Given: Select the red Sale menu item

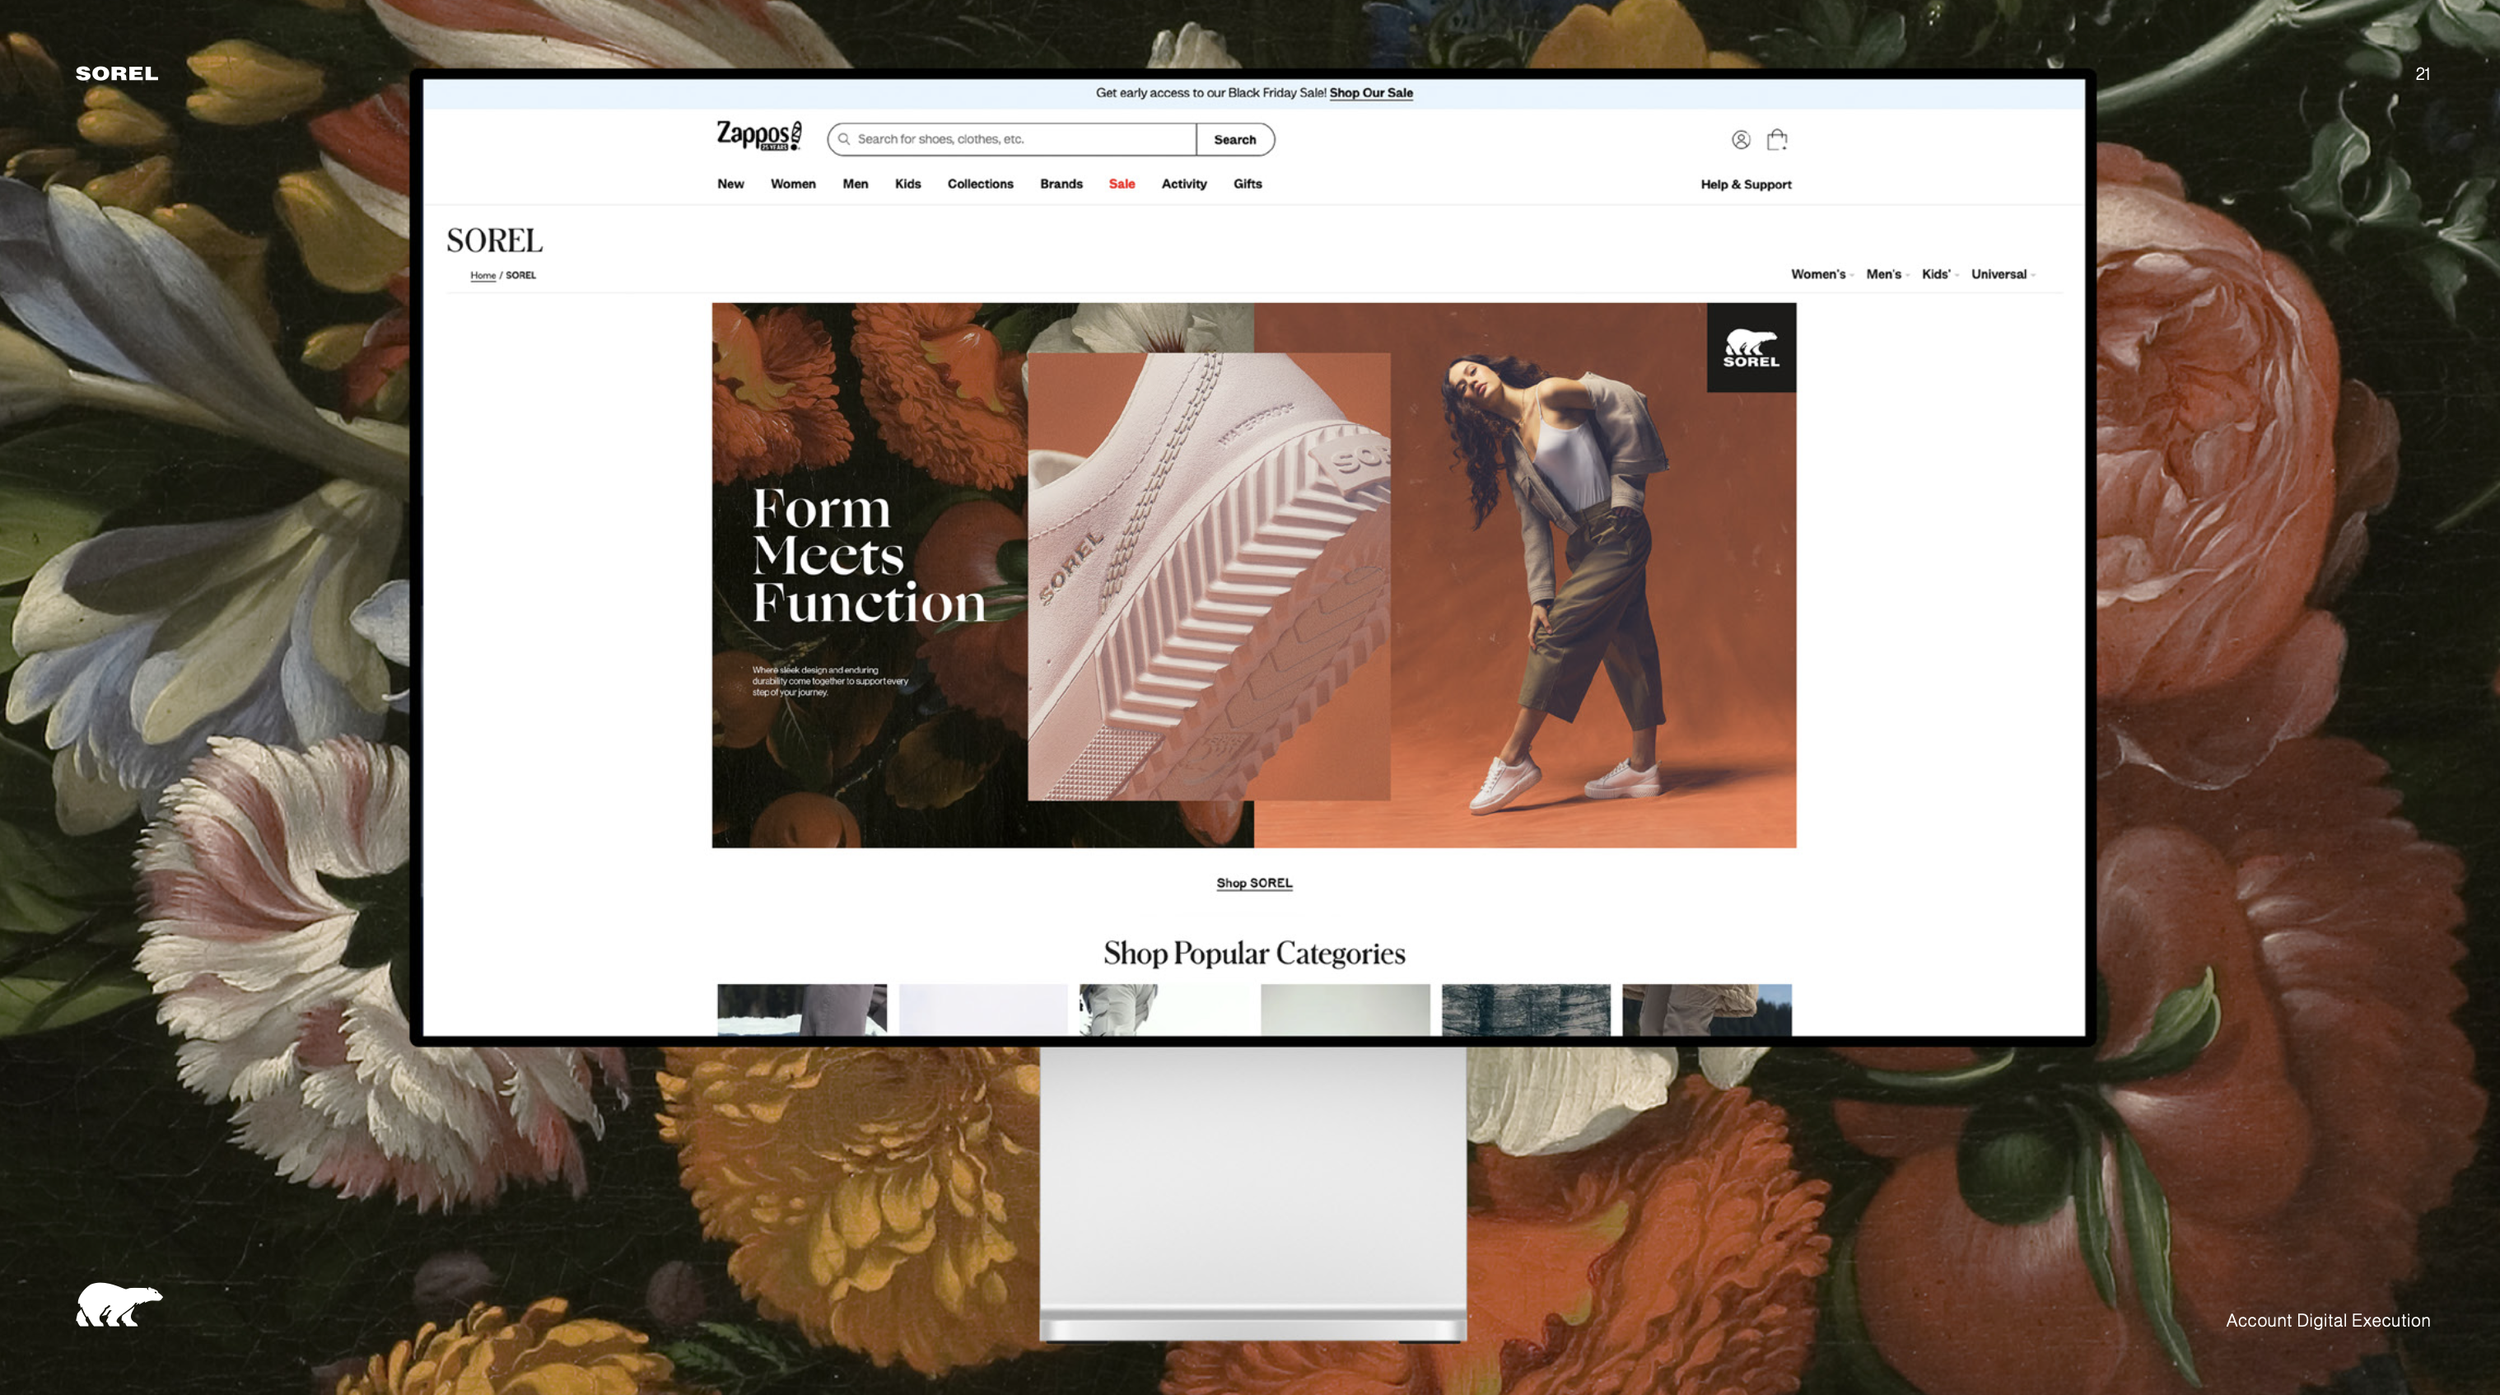Looking at the screenshot, I should click(x=1122, y=184).
